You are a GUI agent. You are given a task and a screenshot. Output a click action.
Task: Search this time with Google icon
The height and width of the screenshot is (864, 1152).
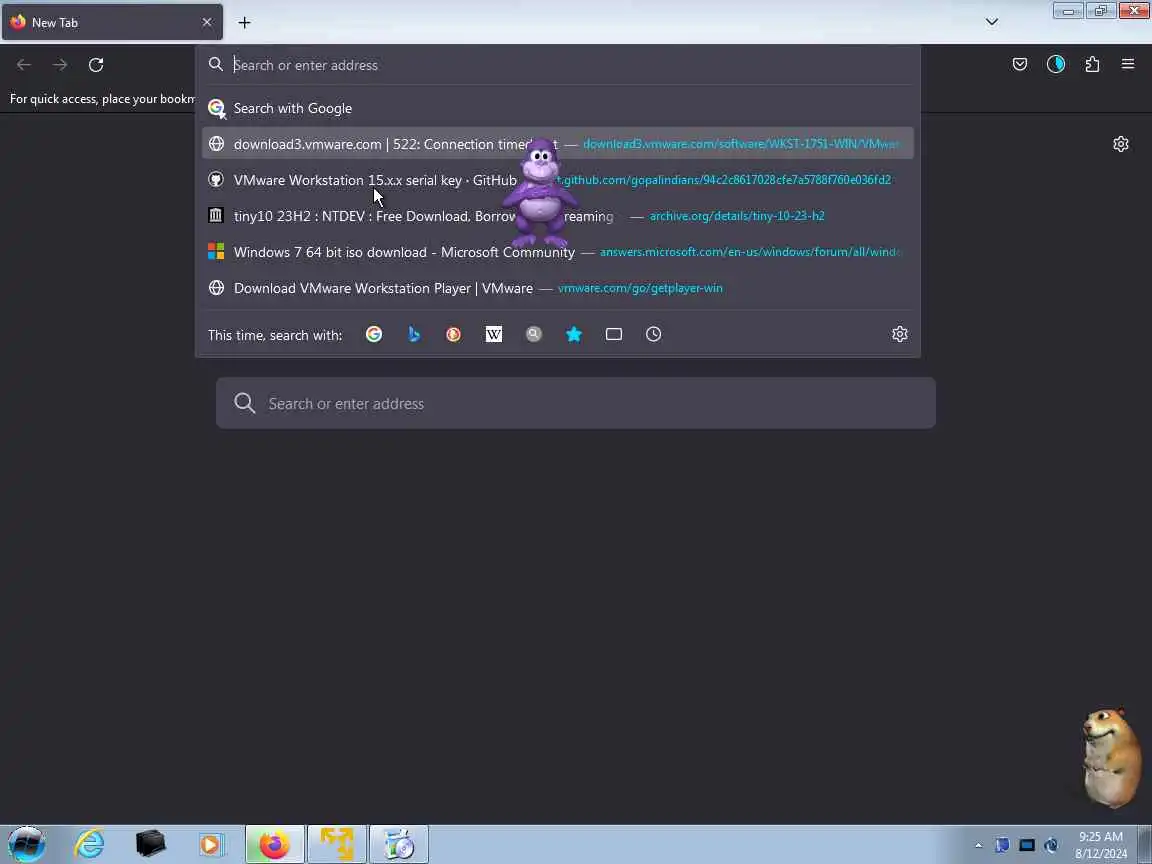[x=374, y=334]
